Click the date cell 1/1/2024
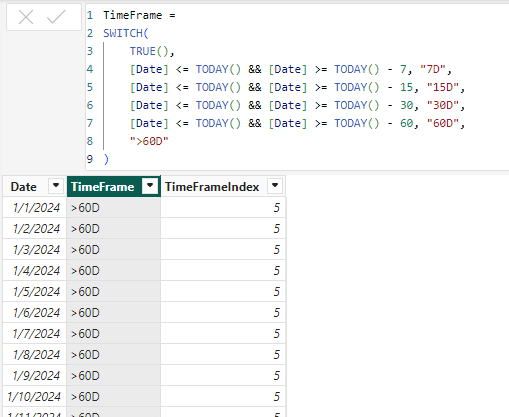Viewport: 509px width, 417px height. coord(35,208)
